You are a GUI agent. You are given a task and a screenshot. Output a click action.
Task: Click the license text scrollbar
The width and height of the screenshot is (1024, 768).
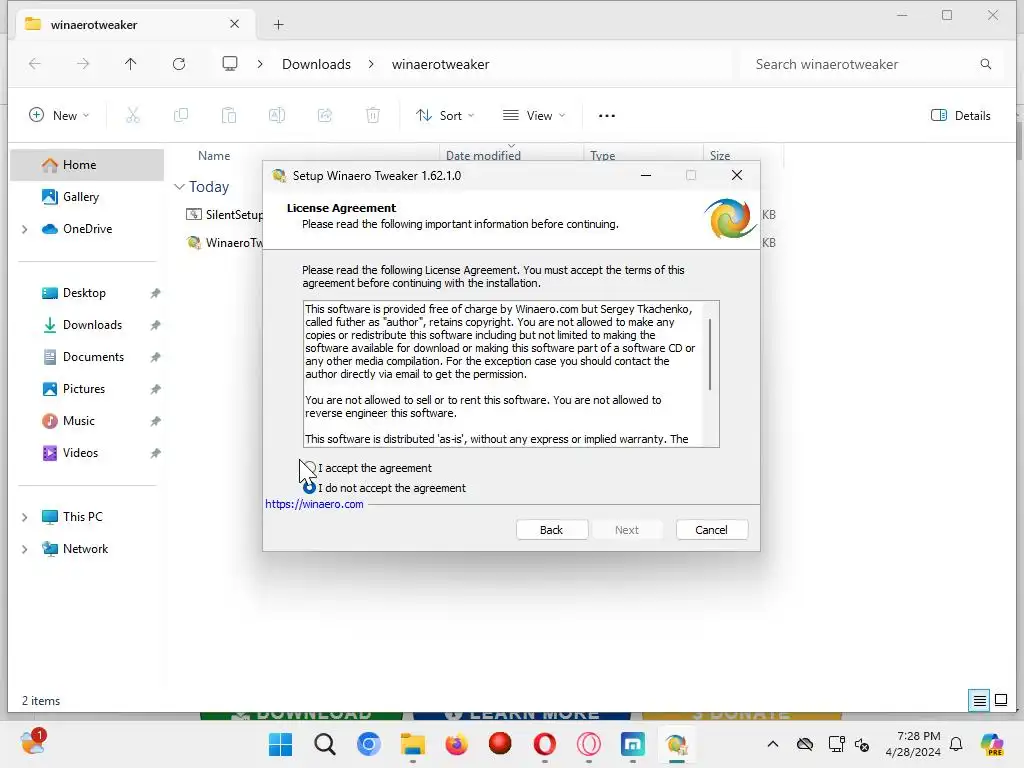point(710,355)
